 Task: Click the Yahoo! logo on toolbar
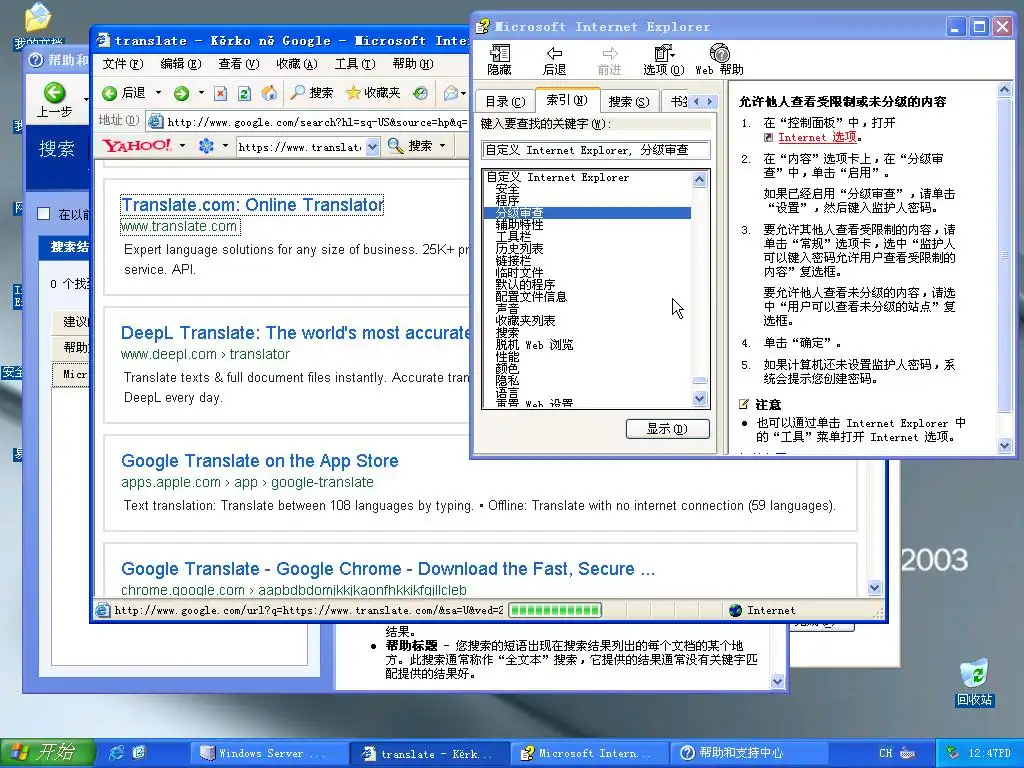pos(137,146)
